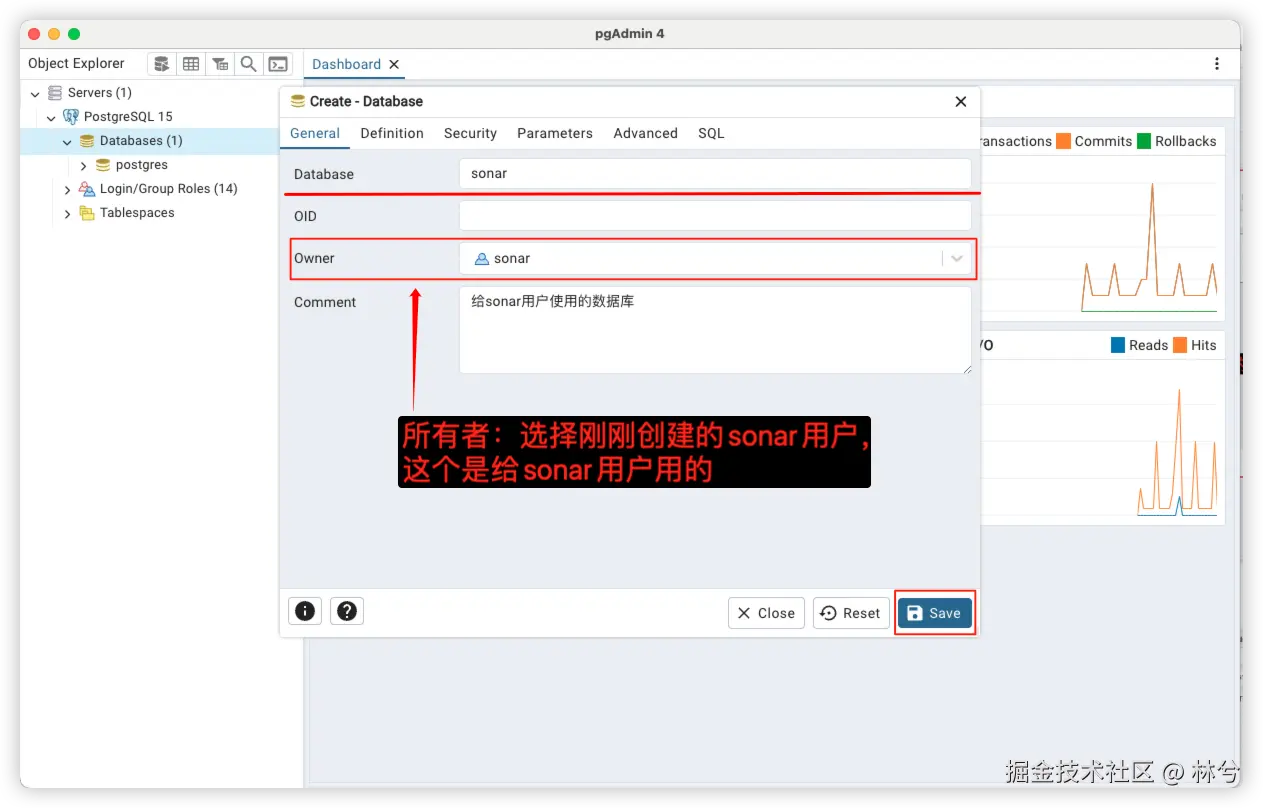Expand the Tablespaces node
Image resolution: width=1263 pixels, height=808 pixels.
coord(67,213)
